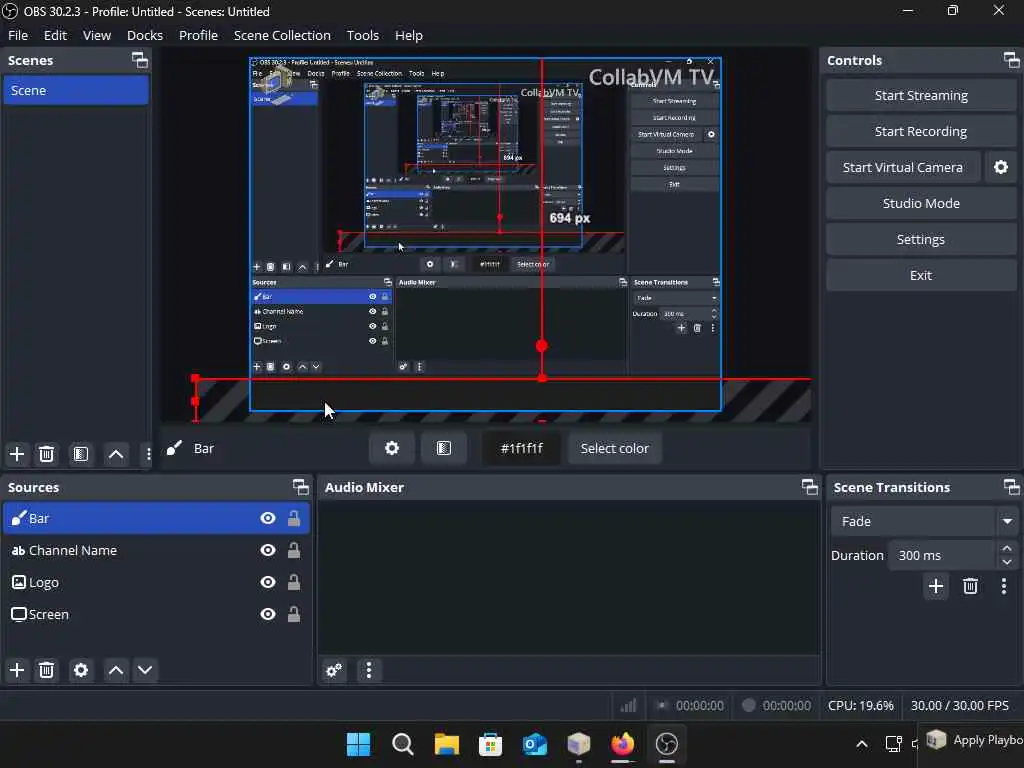Open the Tools menu
This screenshot has height=768, width=1024.
(362, 35)
